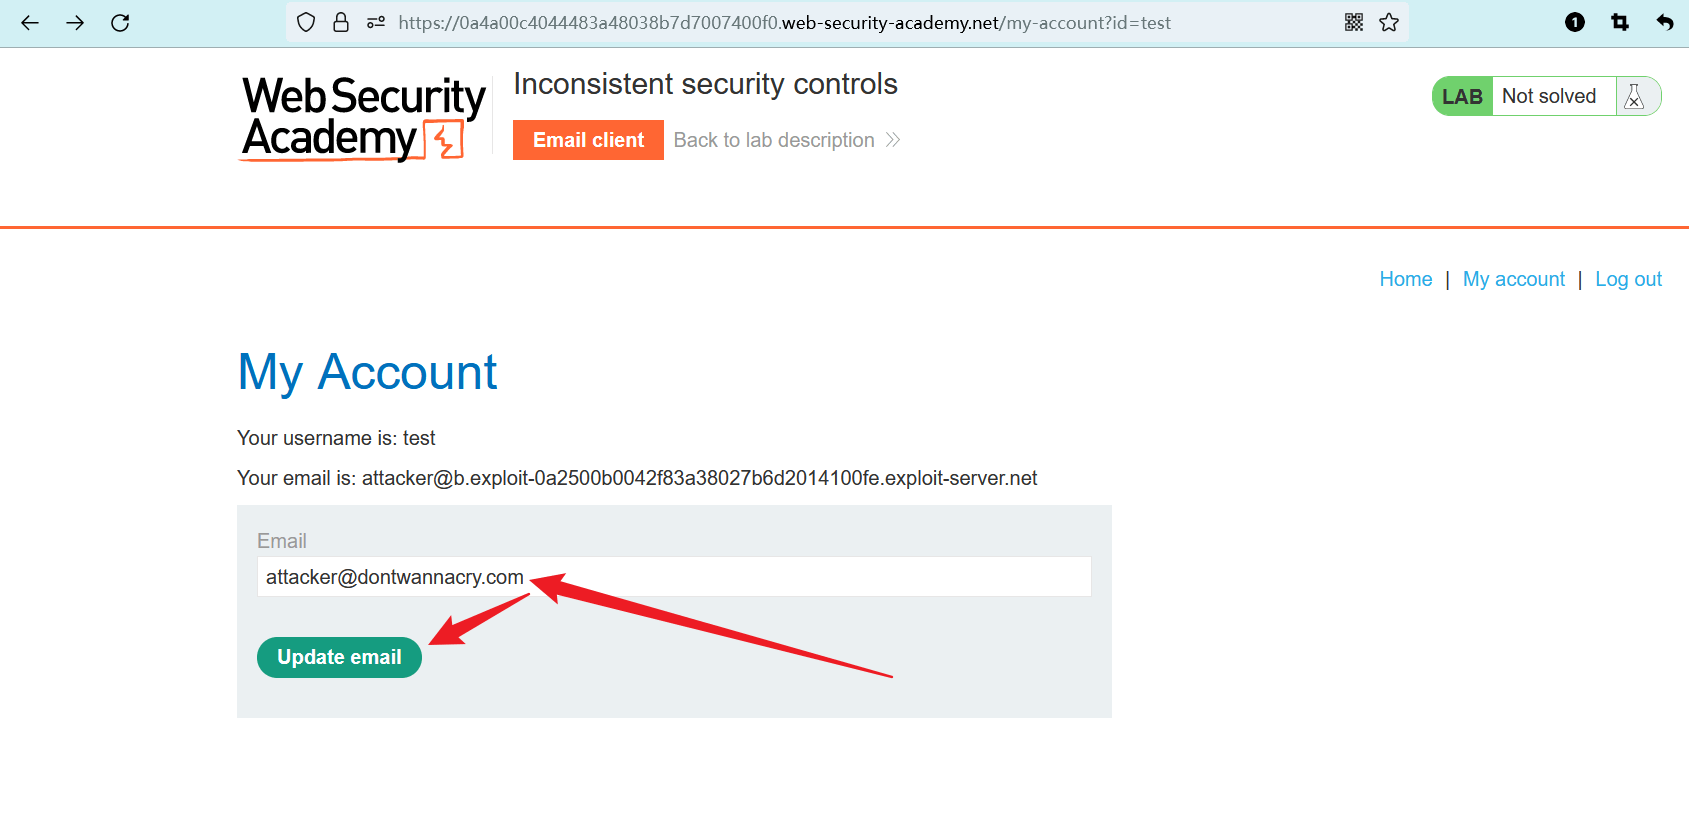Reload the current page

click(120, 23)
